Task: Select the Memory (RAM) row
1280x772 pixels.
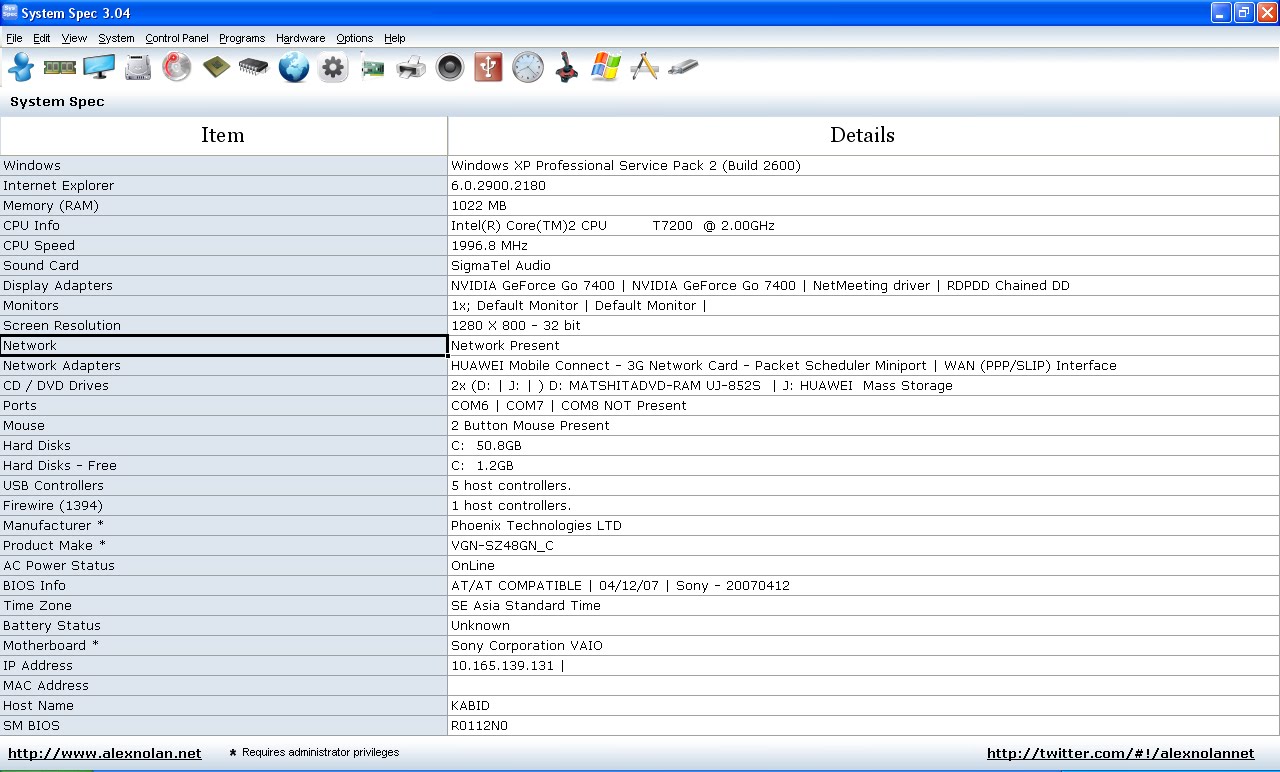Action: click(640, 206)
